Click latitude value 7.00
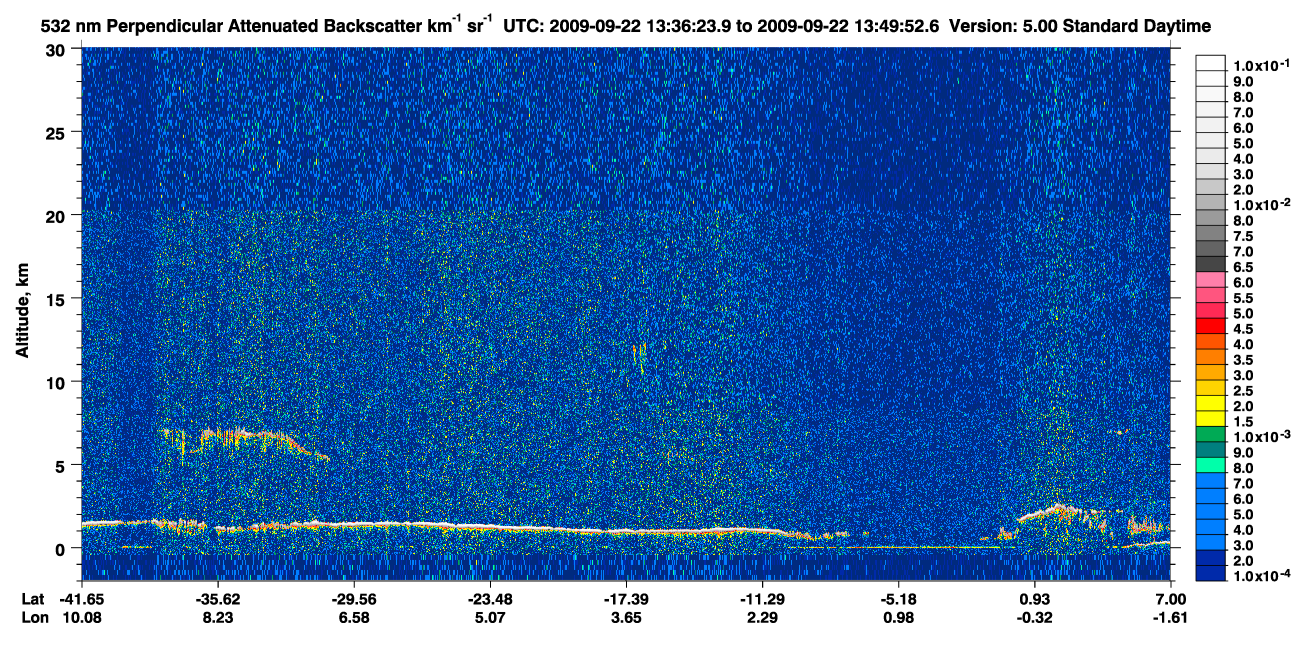 (x=1171, y=599)
